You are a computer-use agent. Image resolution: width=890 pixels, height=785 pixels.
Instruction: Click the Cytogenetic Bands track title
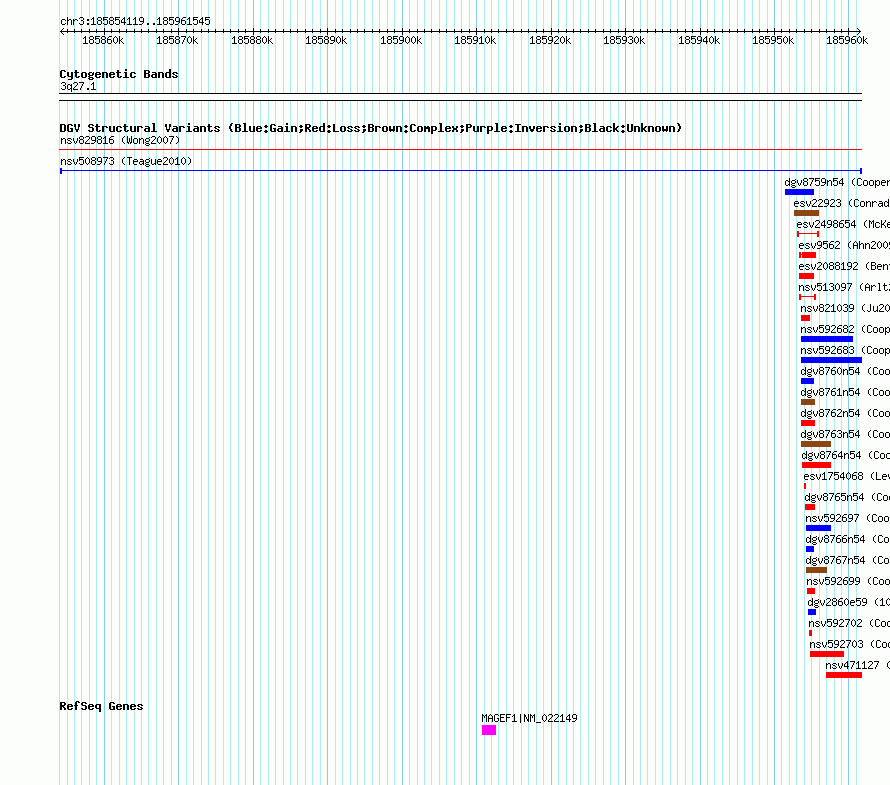pos(119,74)
